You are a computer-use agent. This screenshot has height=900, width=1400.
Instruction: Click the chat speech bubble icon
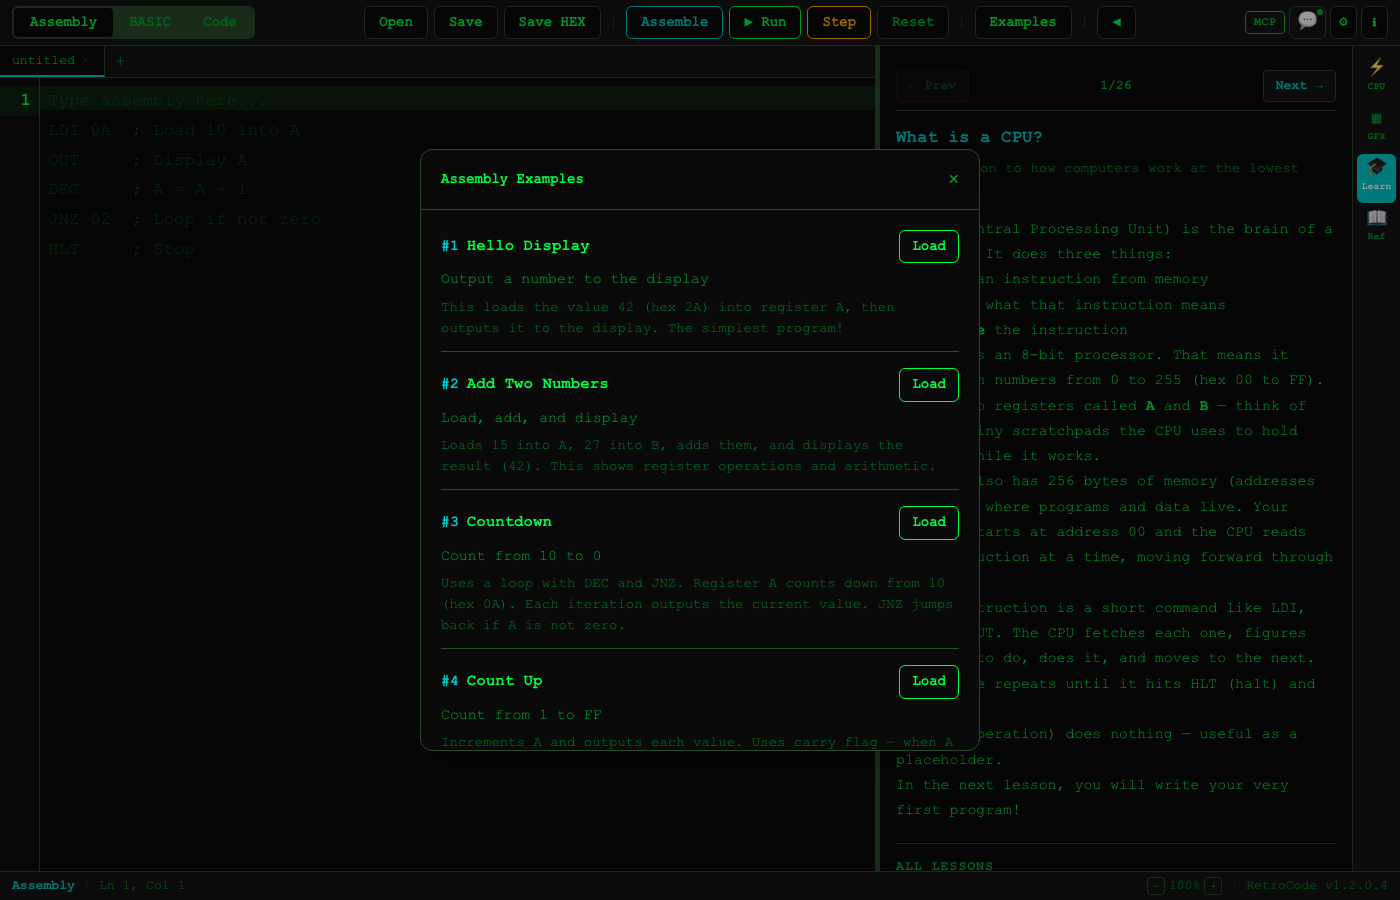(x=1307, y=22)
